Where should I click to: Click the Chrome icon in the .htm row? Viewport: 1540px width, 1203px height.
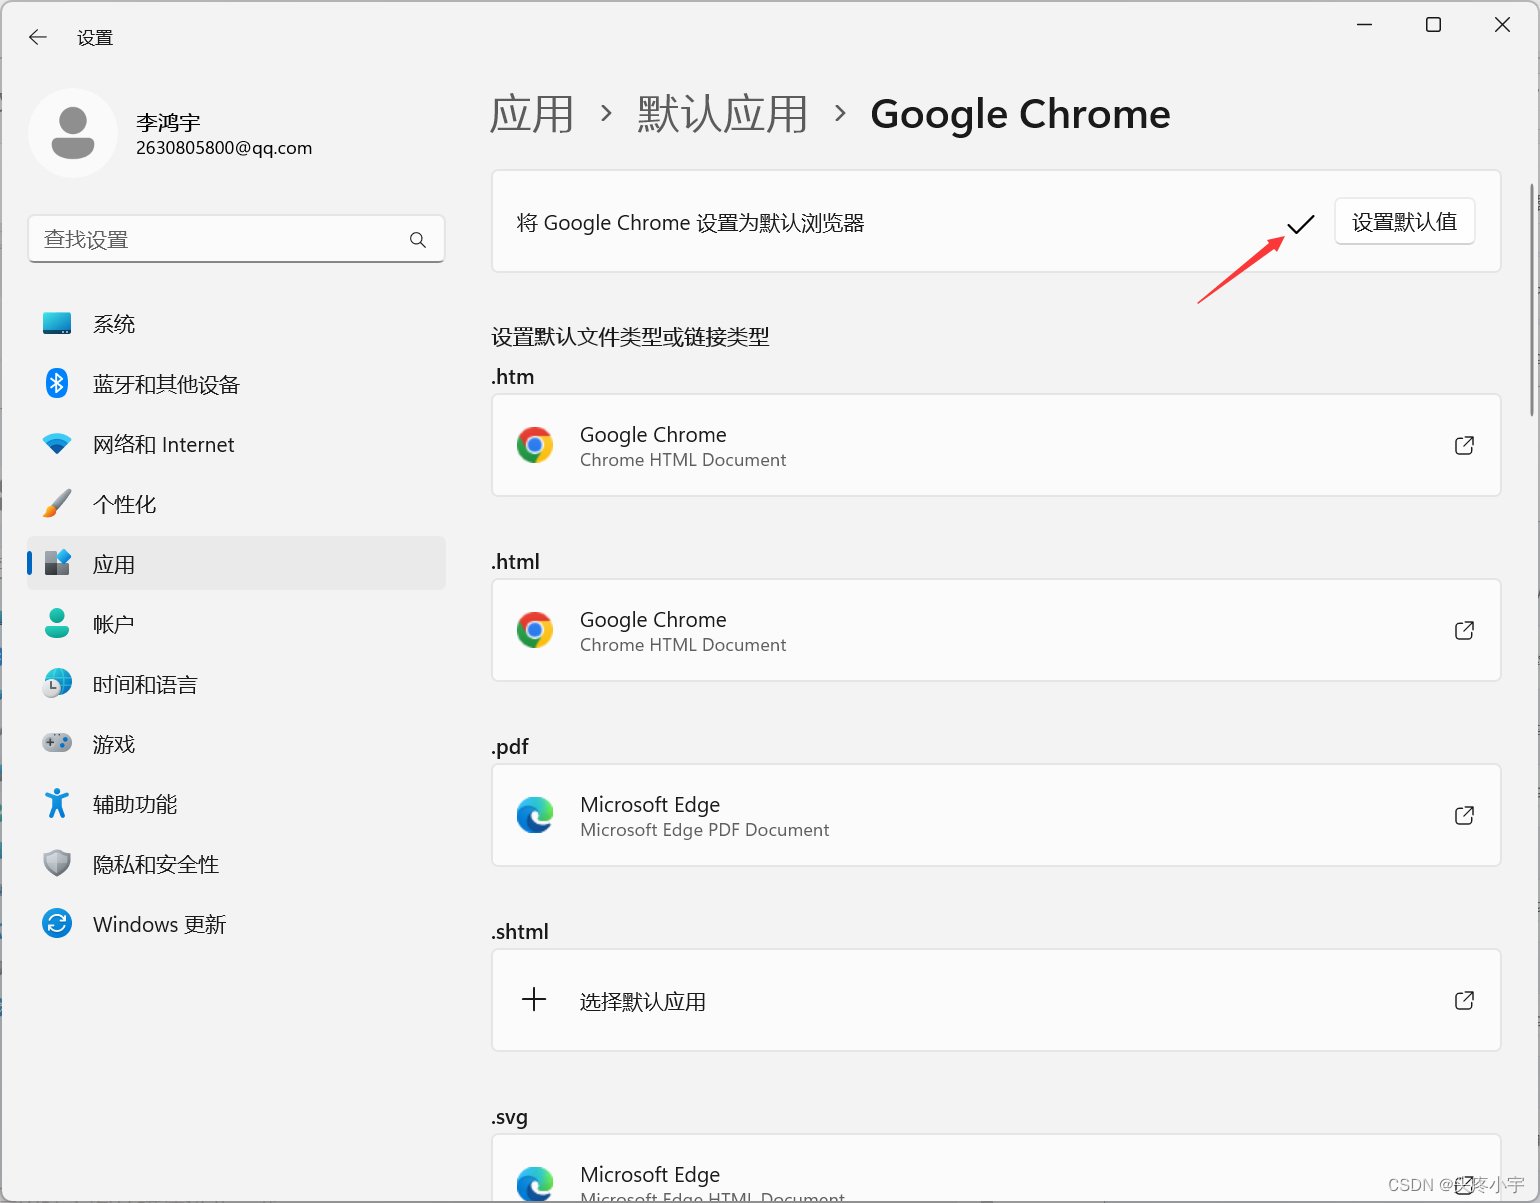click(x=535, y=445)
